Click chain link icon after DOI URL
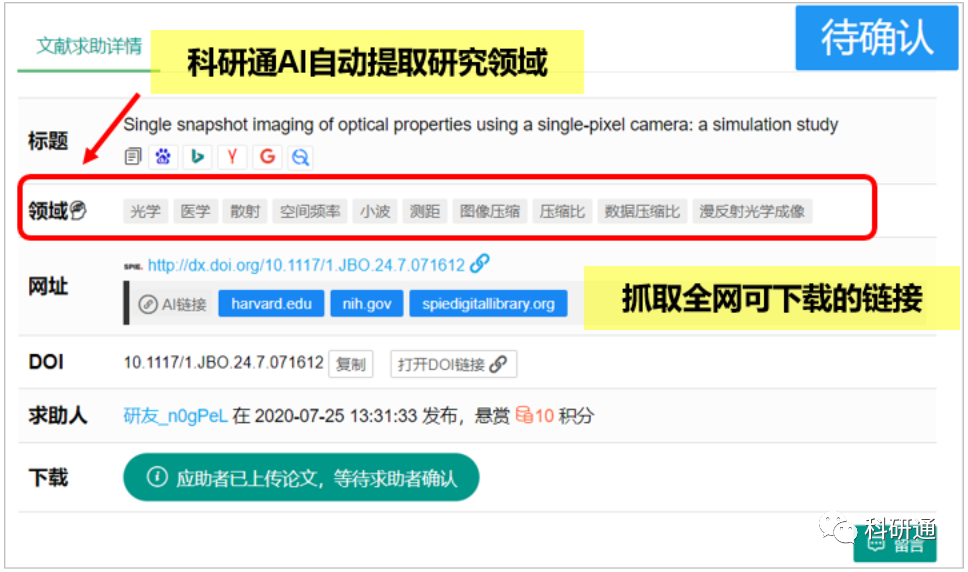Viewport: 968px width, 572px height. coord(480,263)
